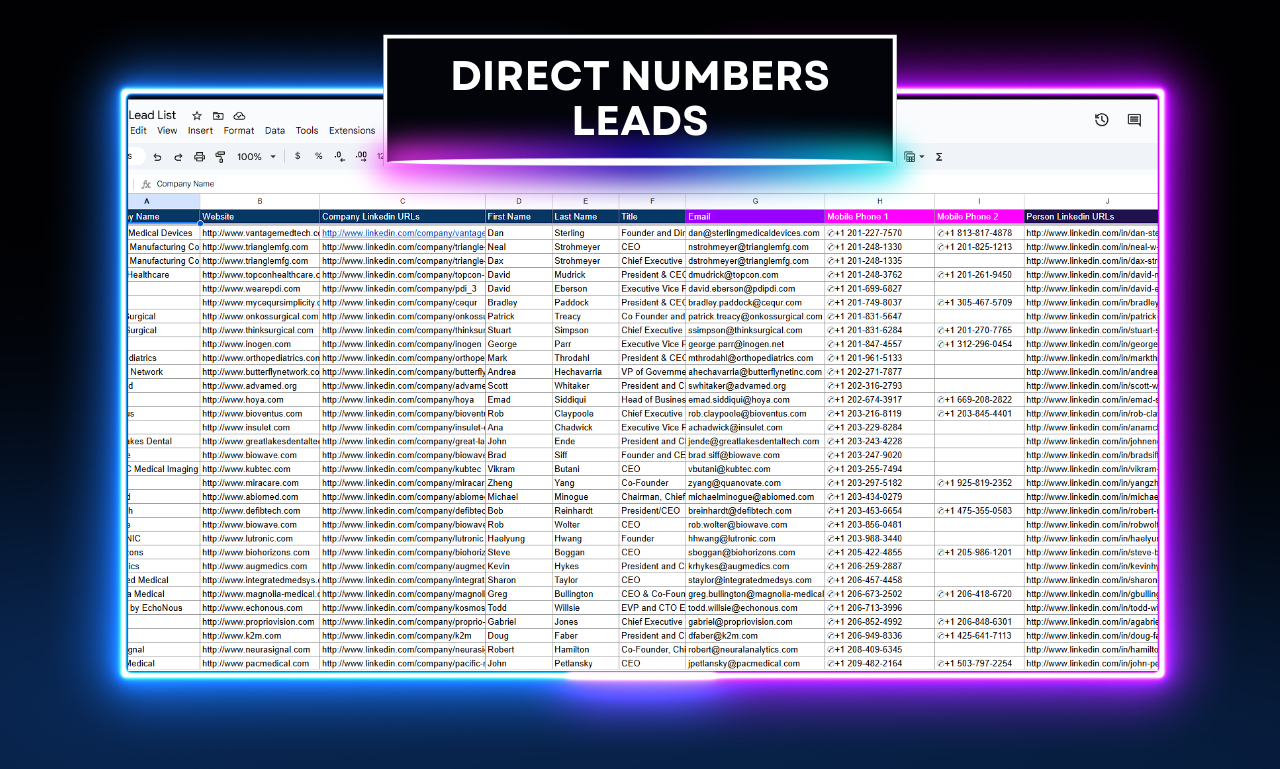1280x769 pixels.
Task: Open the Data menu
Action: pos(275,131)
